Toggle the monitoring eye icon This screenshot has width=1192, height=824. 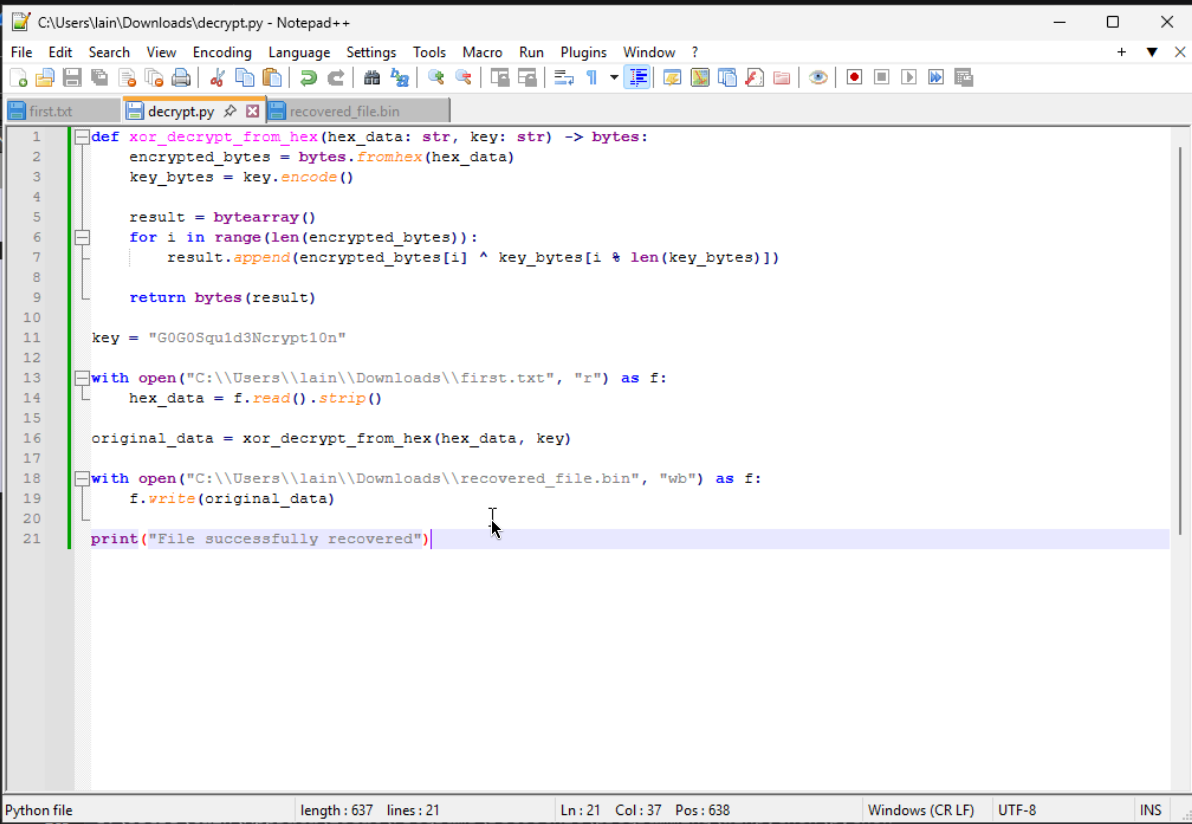pos(818,78)
